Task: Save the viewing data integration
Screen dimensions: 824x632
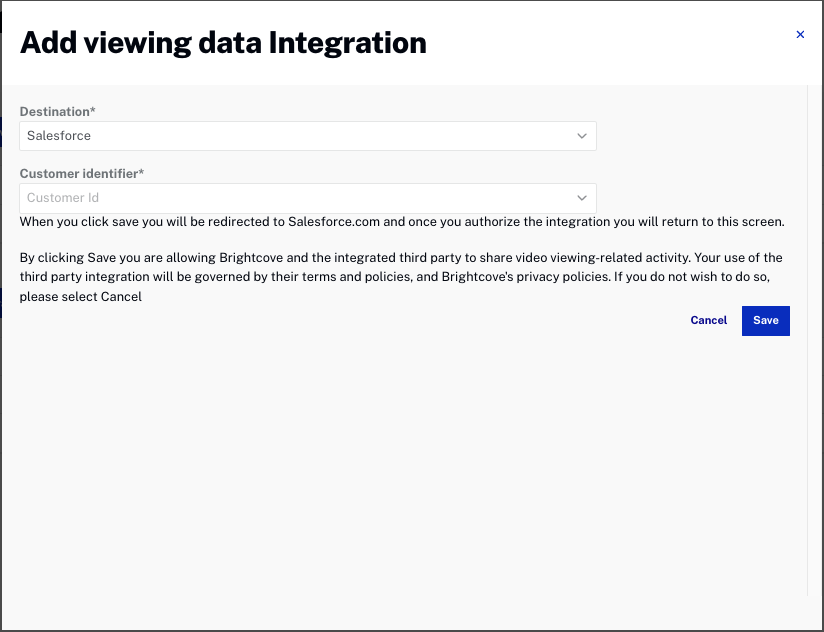Action: 765,320
